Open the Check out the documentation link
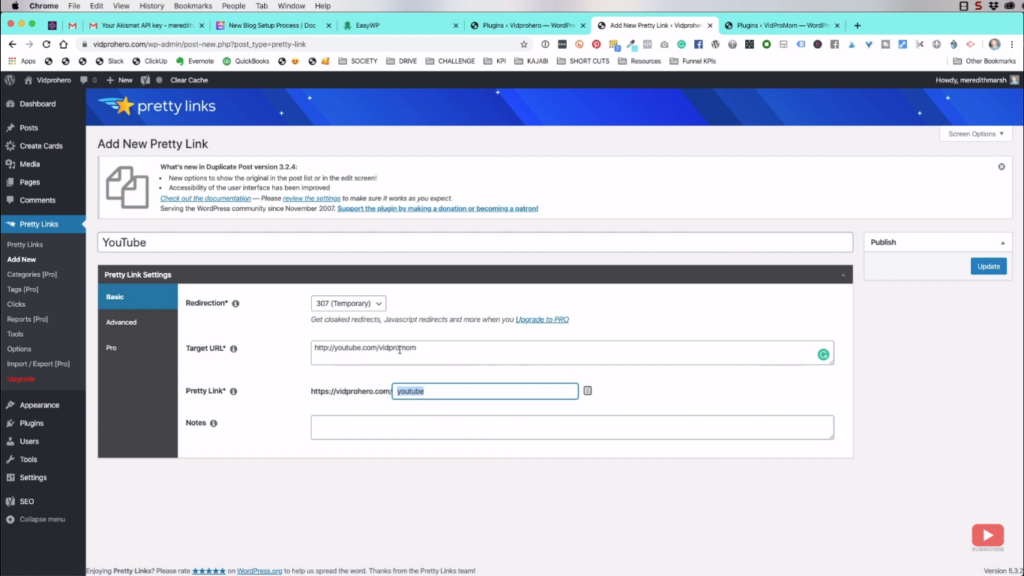Viewport: 1024px width, 576px height. (x=205, y=199)
